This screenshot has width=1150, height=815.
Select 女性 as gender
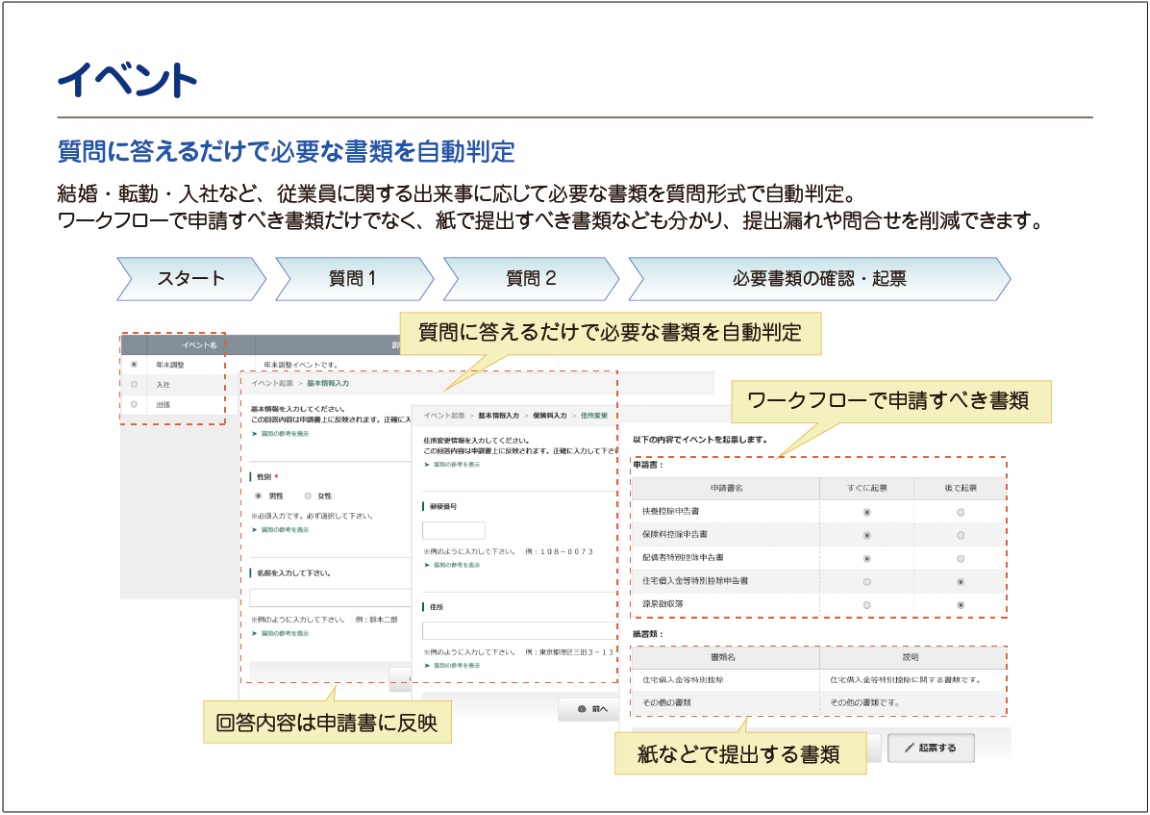click(308, 496)
